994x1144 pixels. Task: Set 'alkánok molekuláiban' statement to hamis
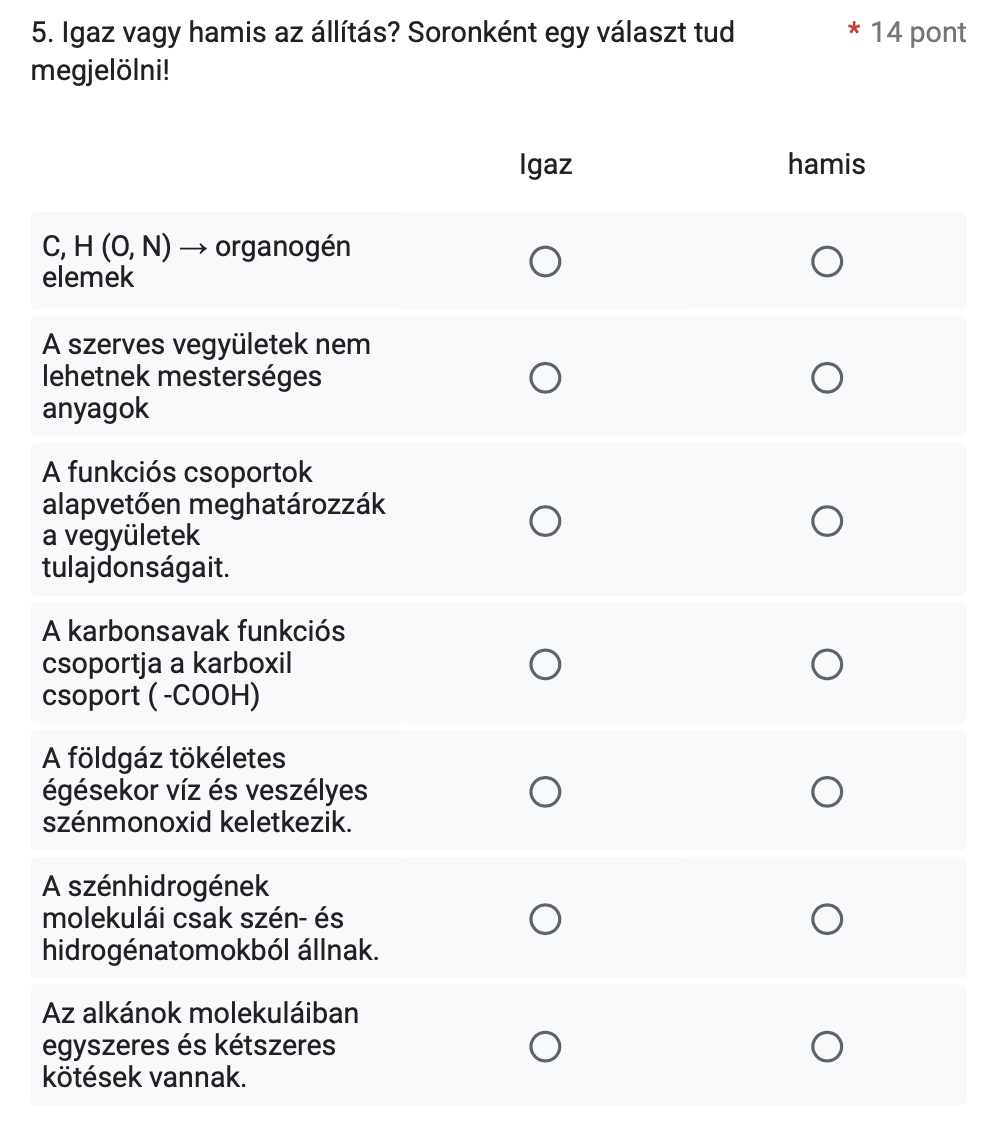827,1047
